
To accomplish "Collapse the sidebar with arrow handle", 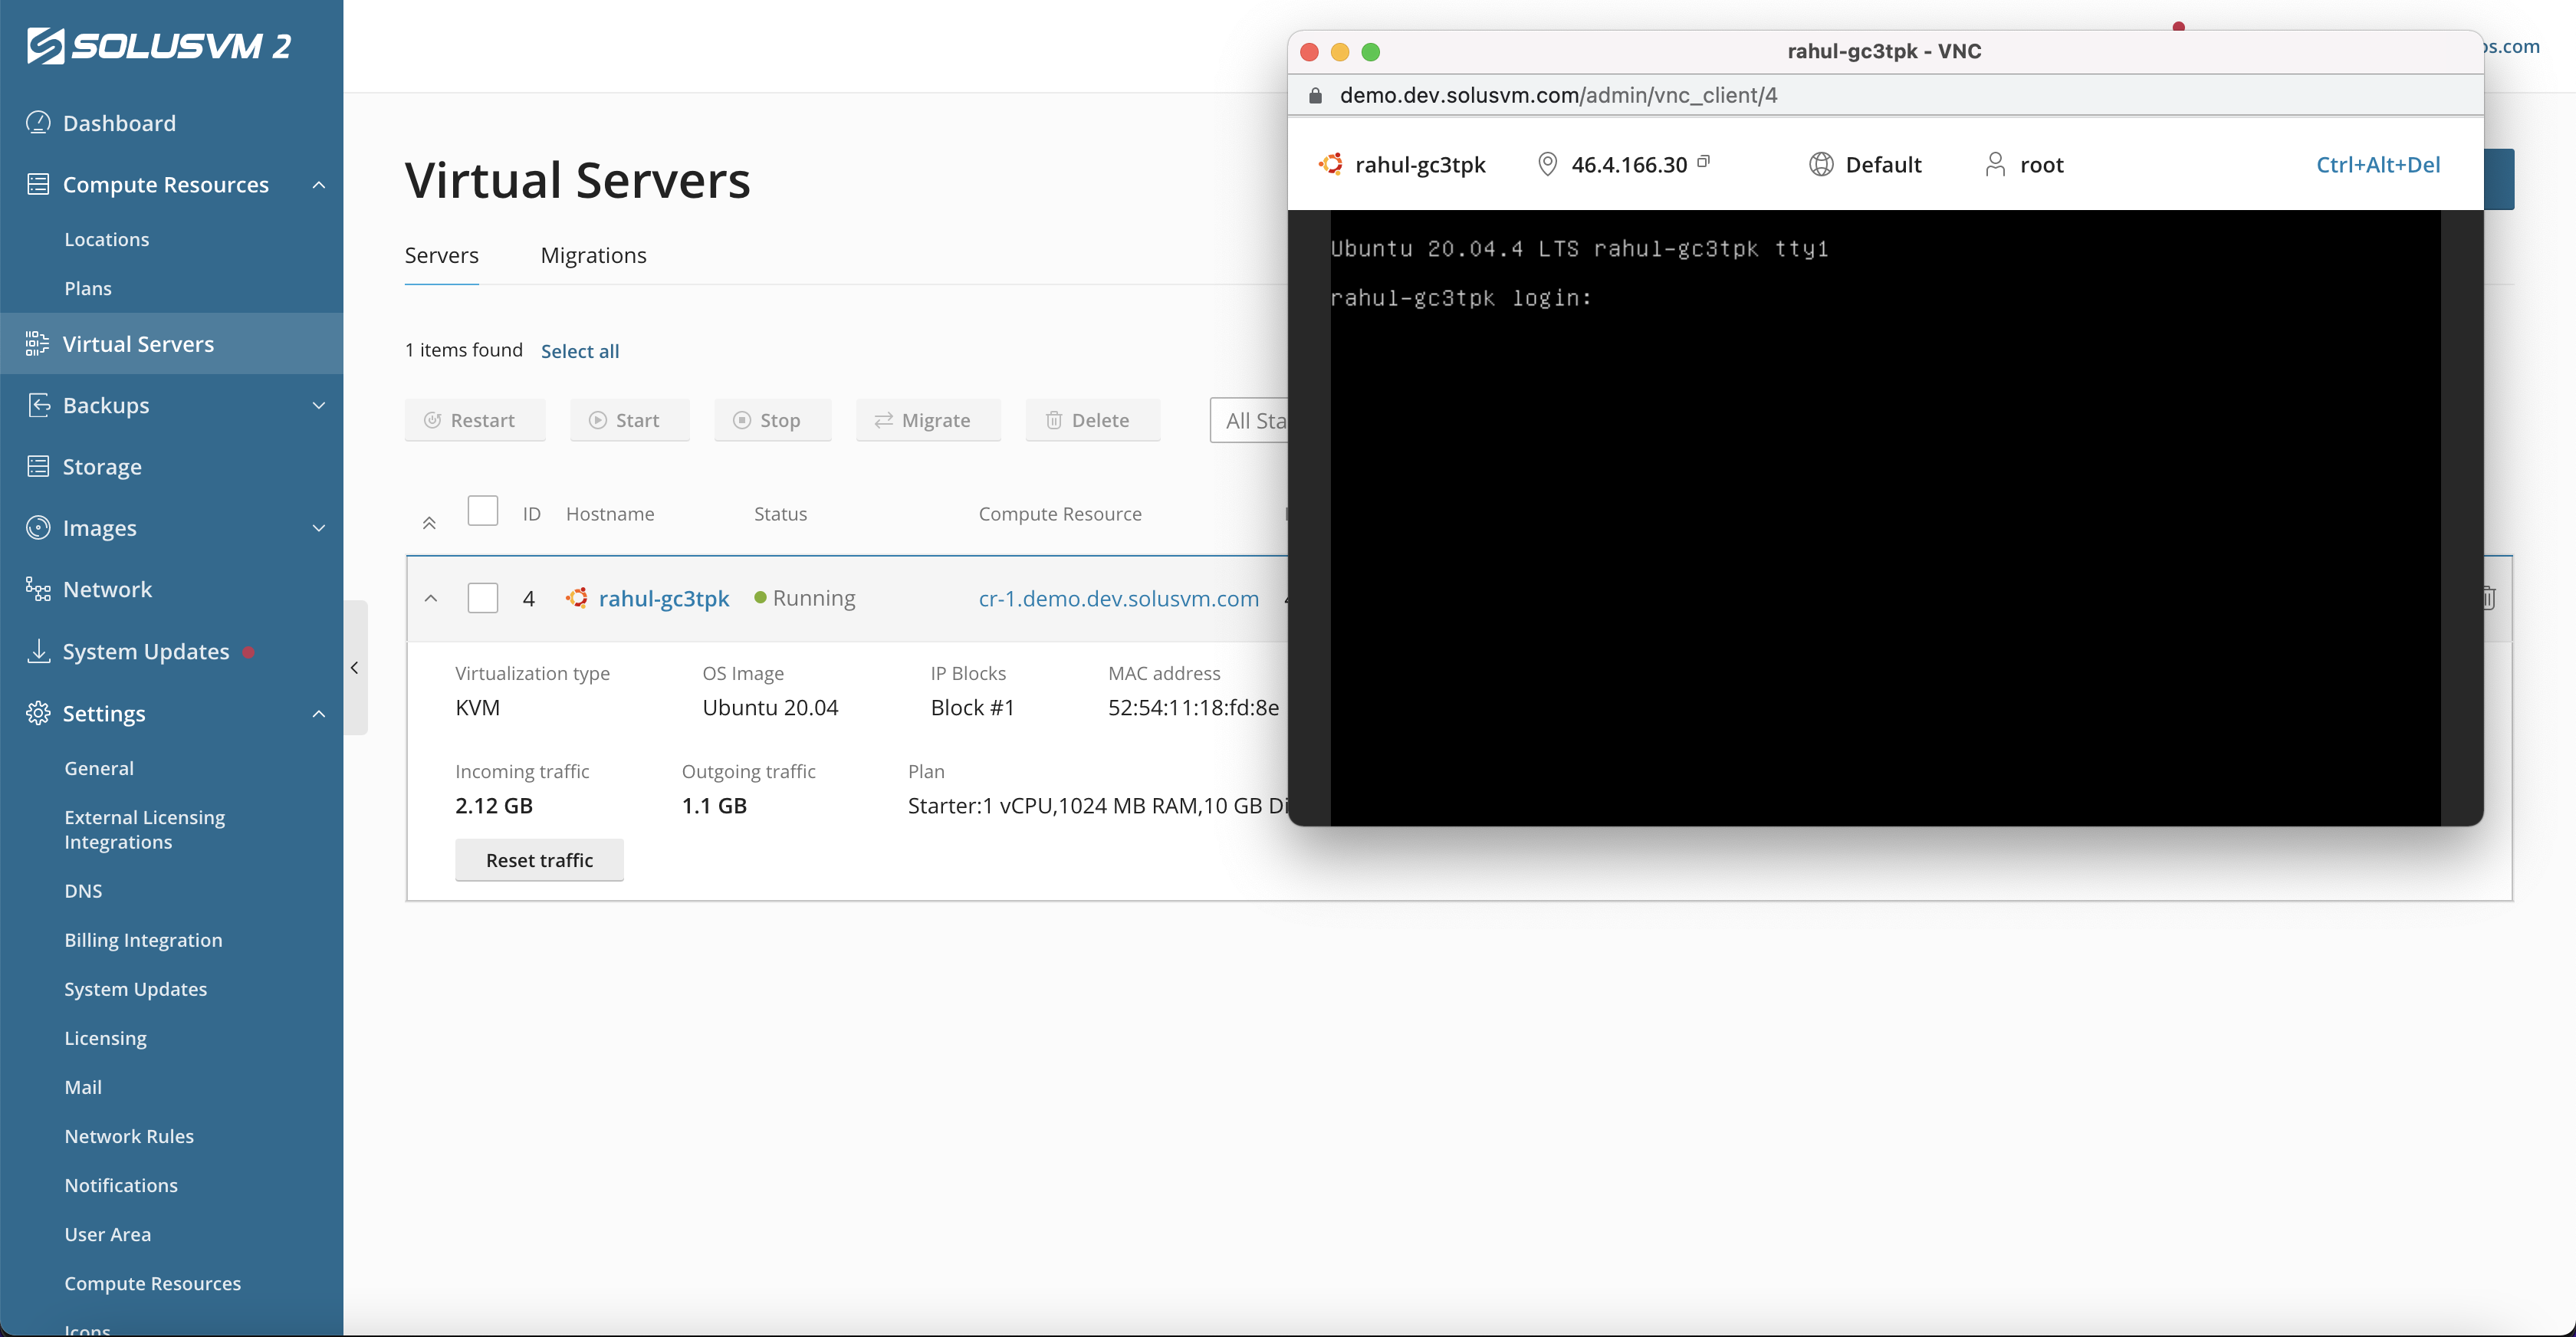I will coord(355,668).
